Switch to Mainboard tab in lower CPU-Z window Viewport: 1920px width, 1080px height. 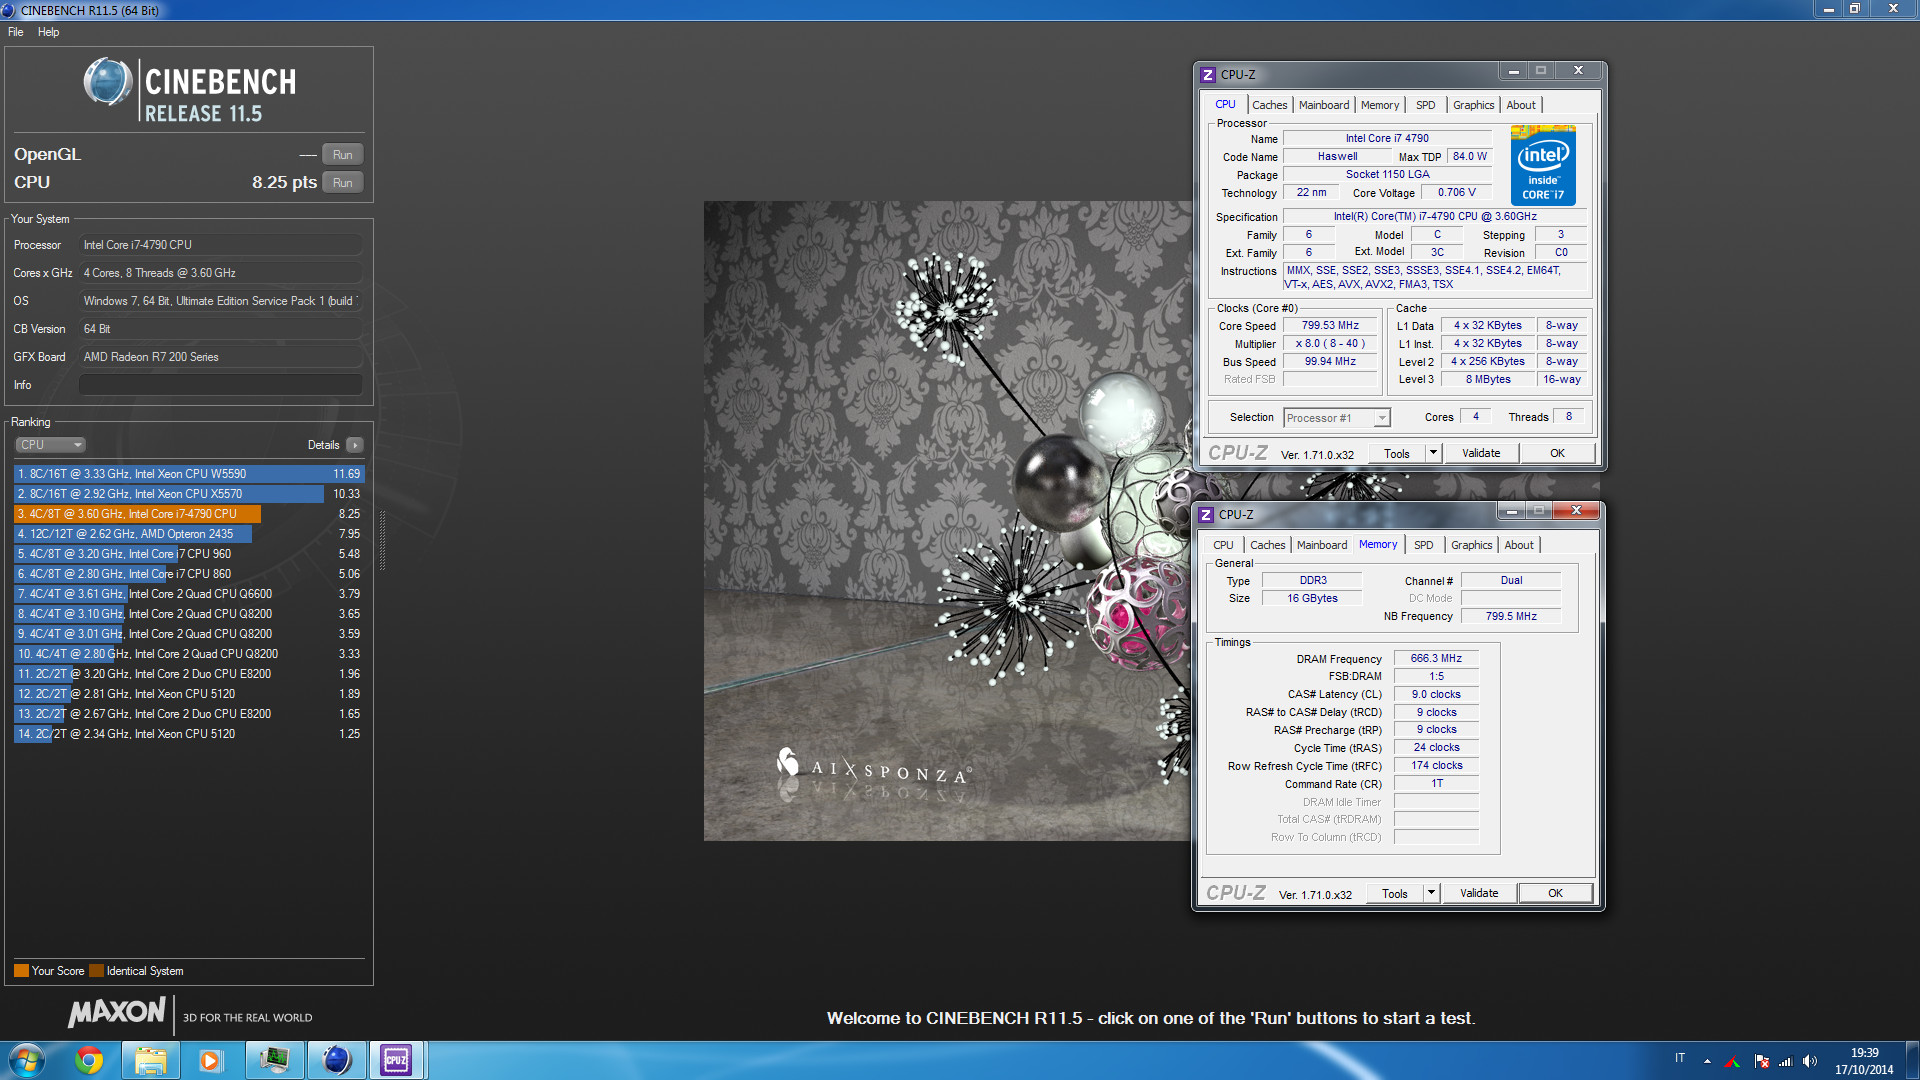click(x=1322, y=545)
